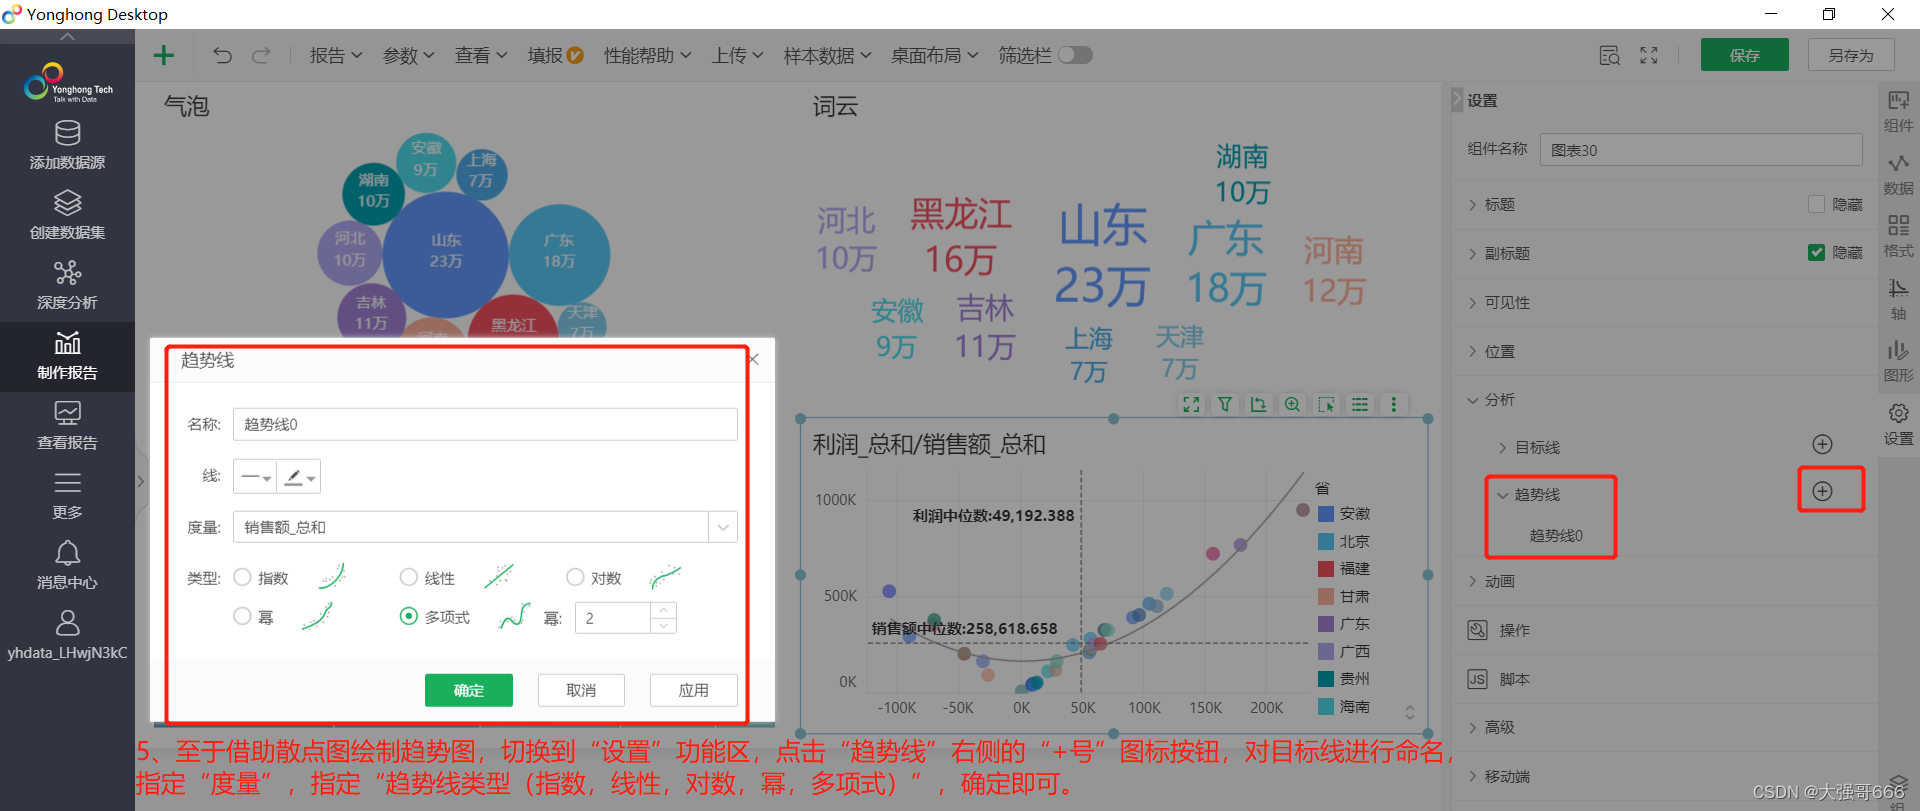Click the preview report icon
The height and width of the screenshot is (811, 1920).
pyautogui.click(x=1609, y=56)
